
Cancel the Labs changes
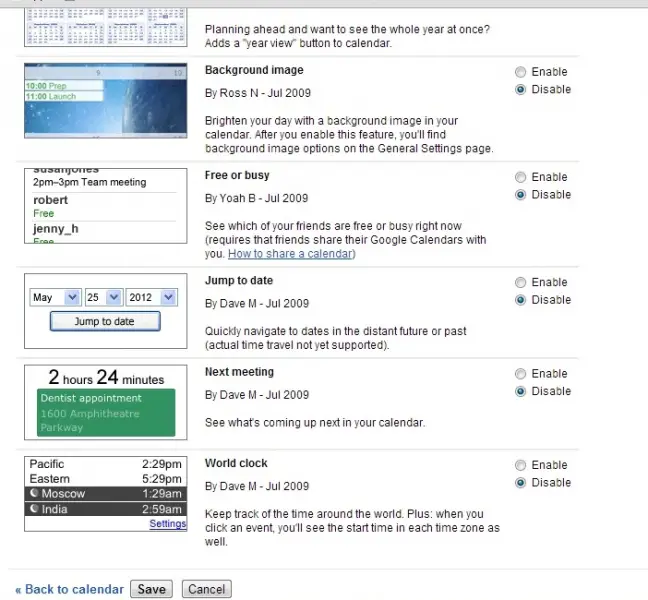click(207, 589)
